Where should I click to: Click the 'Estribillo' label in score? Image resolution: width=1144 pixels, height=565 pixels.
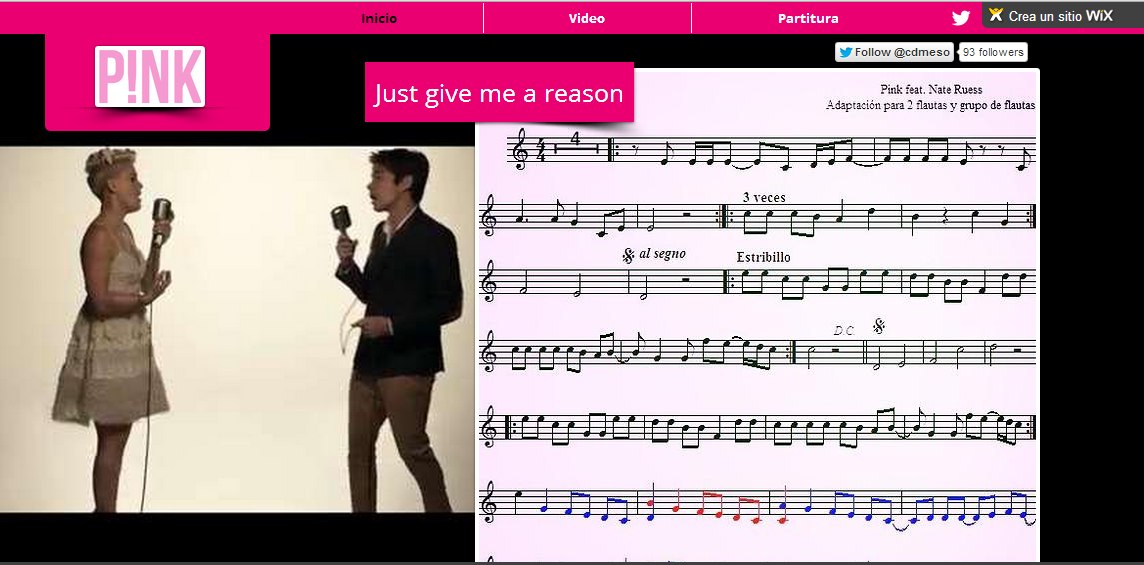tap(763, 257)
